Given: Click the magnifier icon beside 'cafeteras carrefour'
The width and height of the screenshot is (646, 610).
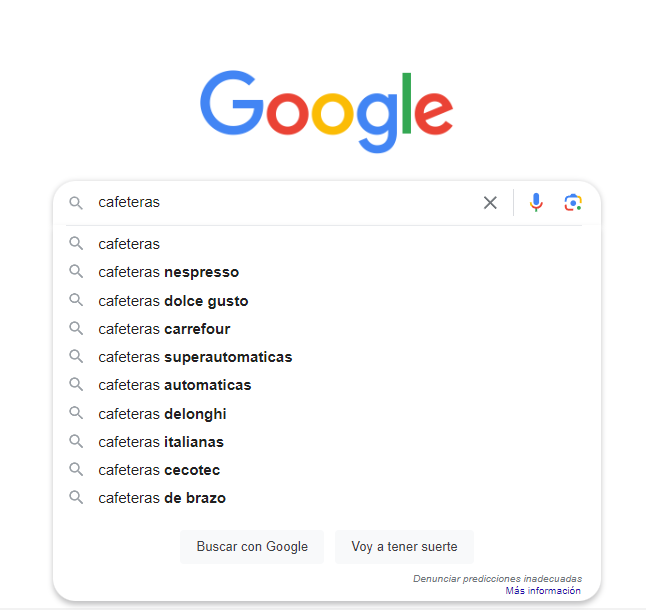Looking at the screenshot, I should point(76,328).
